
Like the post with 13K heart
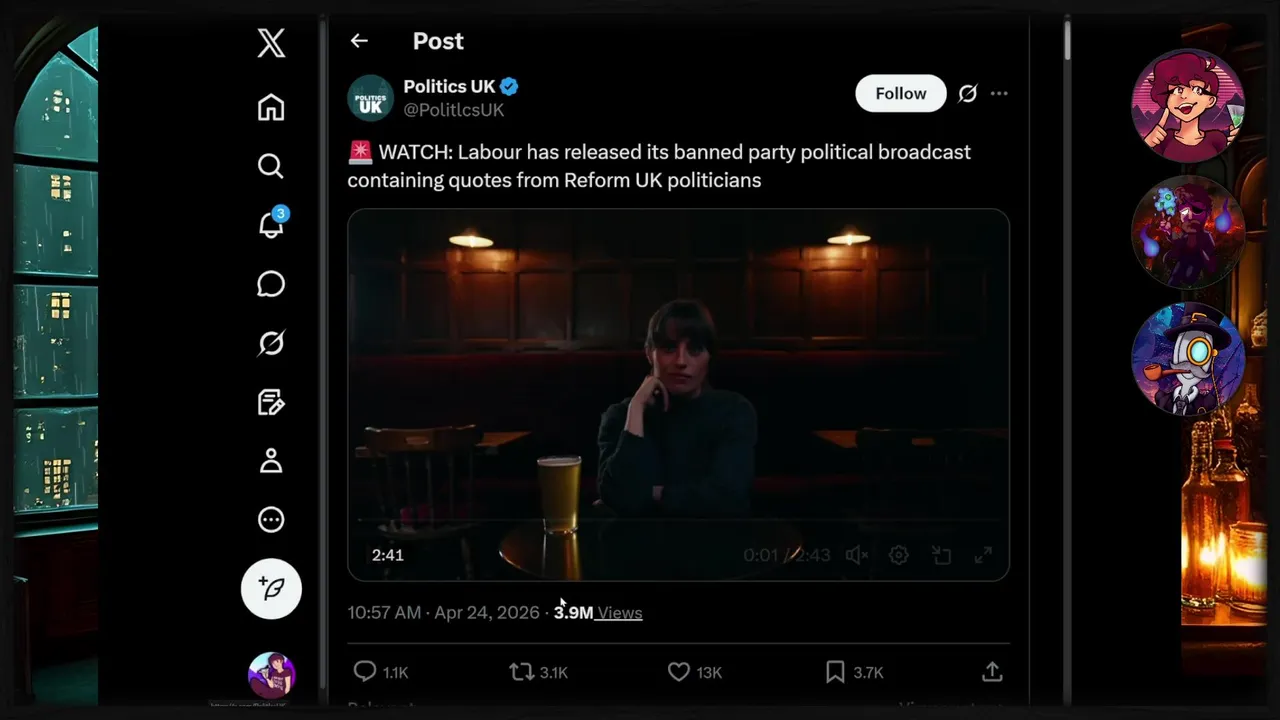pos(694,672)
